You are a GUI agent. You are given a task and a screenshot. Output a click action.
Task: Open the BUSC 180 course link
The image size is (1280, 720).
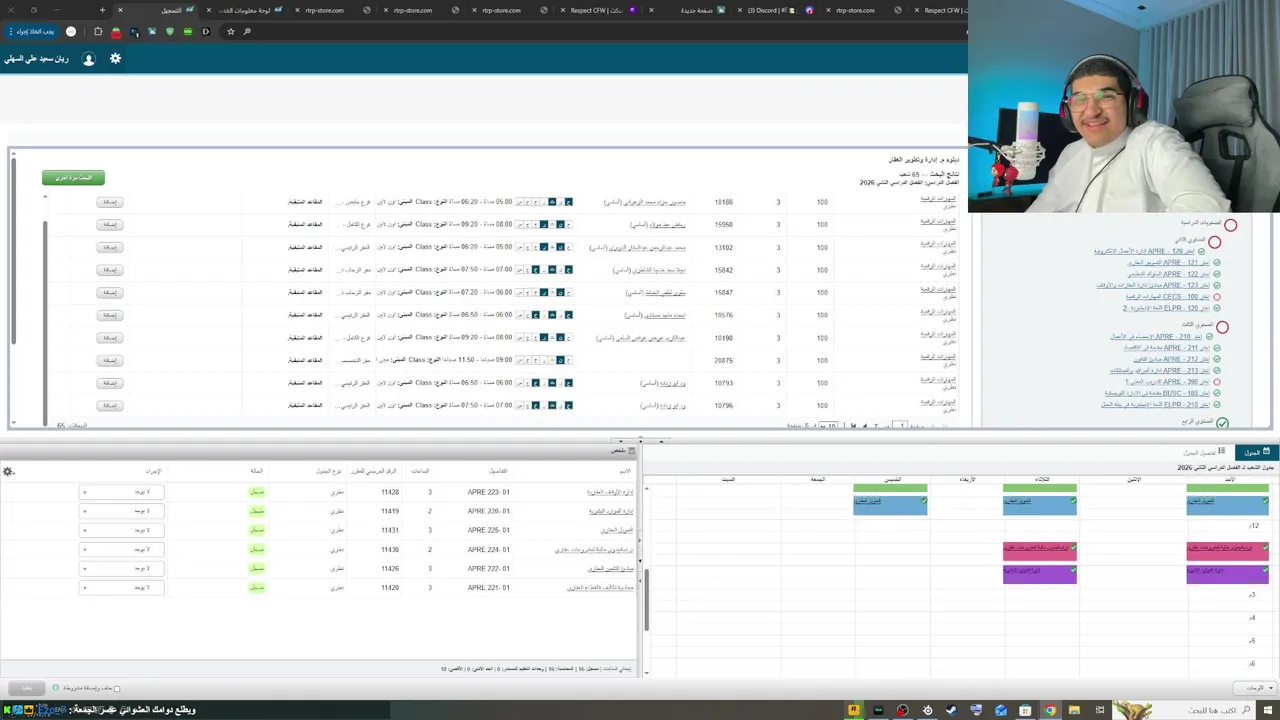point(1159,393)
